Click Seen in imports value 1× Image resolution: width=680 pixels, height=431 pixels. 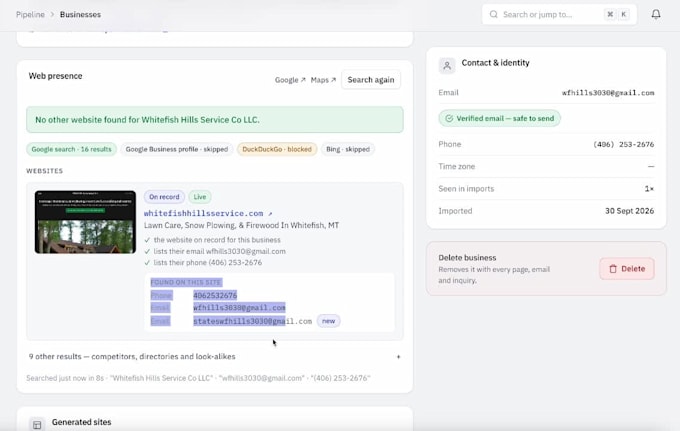point(649,189)
